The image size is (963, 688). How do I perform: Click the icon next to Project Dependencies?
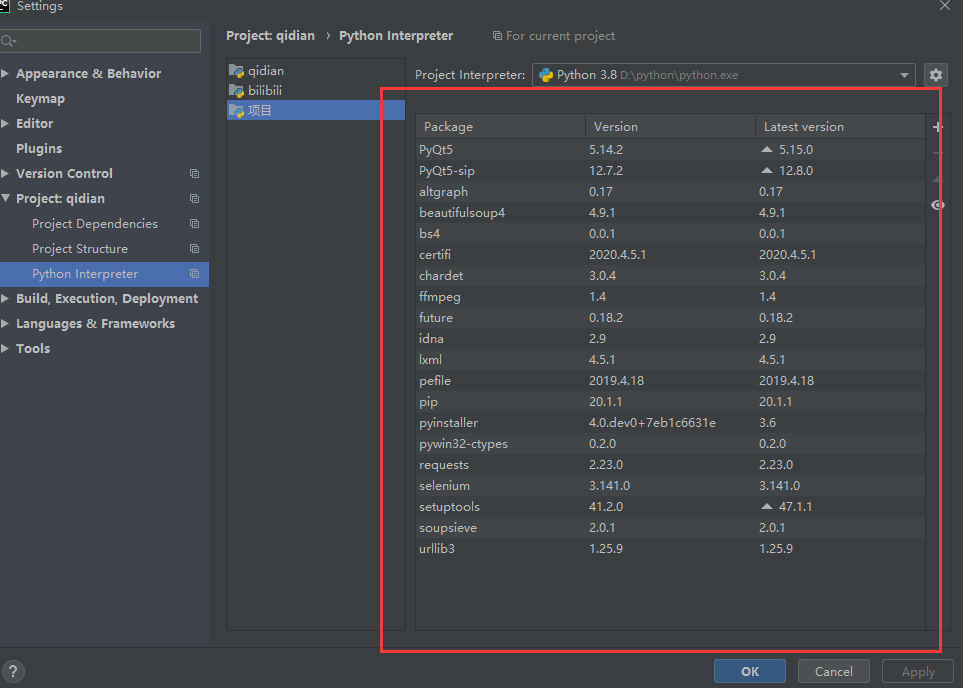click(x=195, y=224)
